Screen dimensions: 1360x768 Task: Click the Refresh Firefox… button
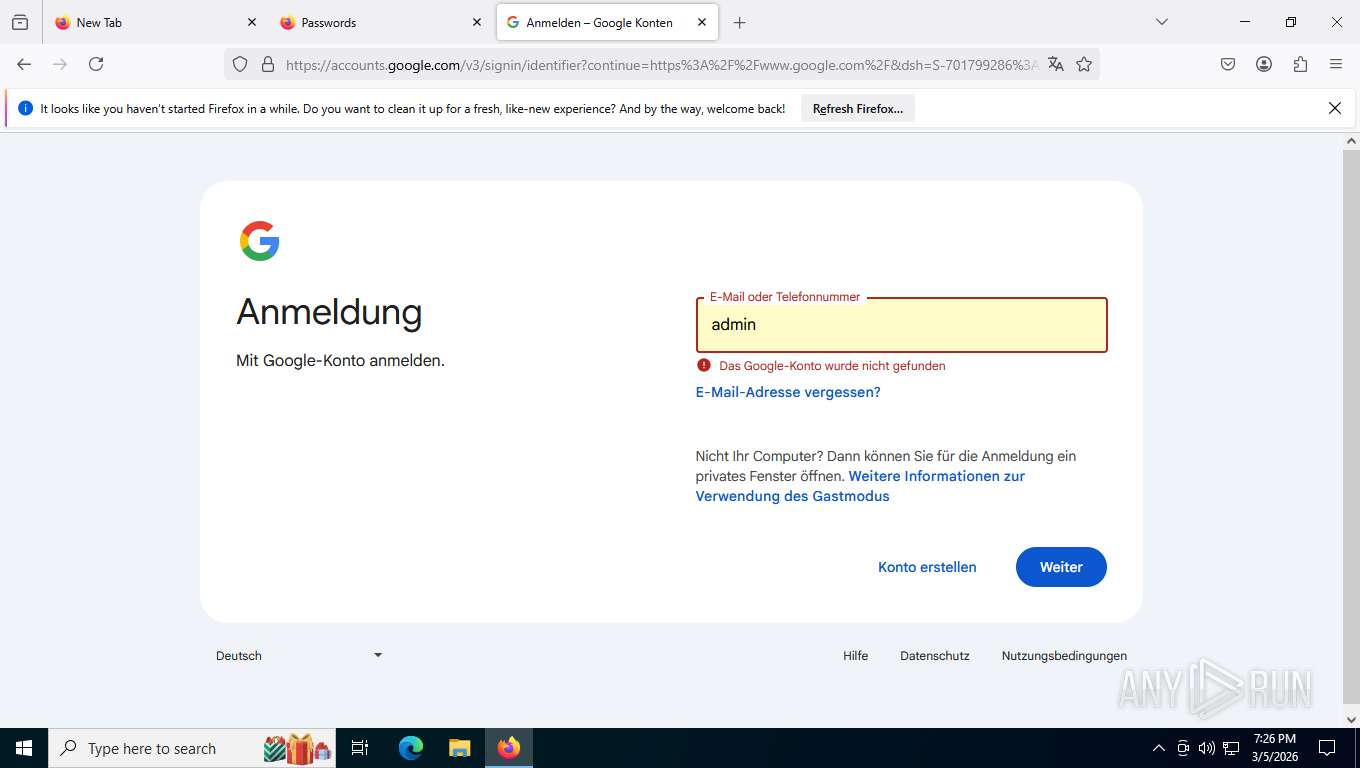pyautogui.click(x=858, y=109)
